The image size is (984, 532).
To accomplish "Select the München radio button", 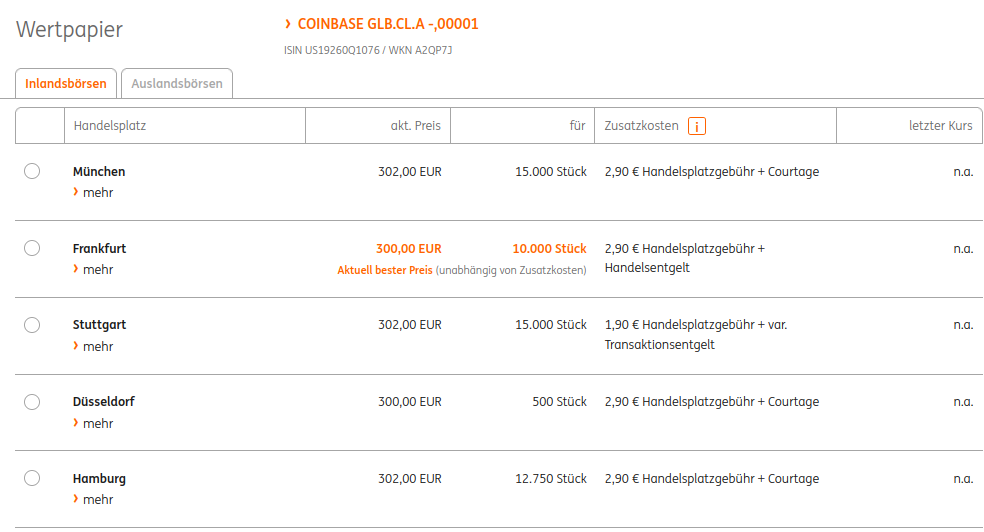I will pos(32,171).
